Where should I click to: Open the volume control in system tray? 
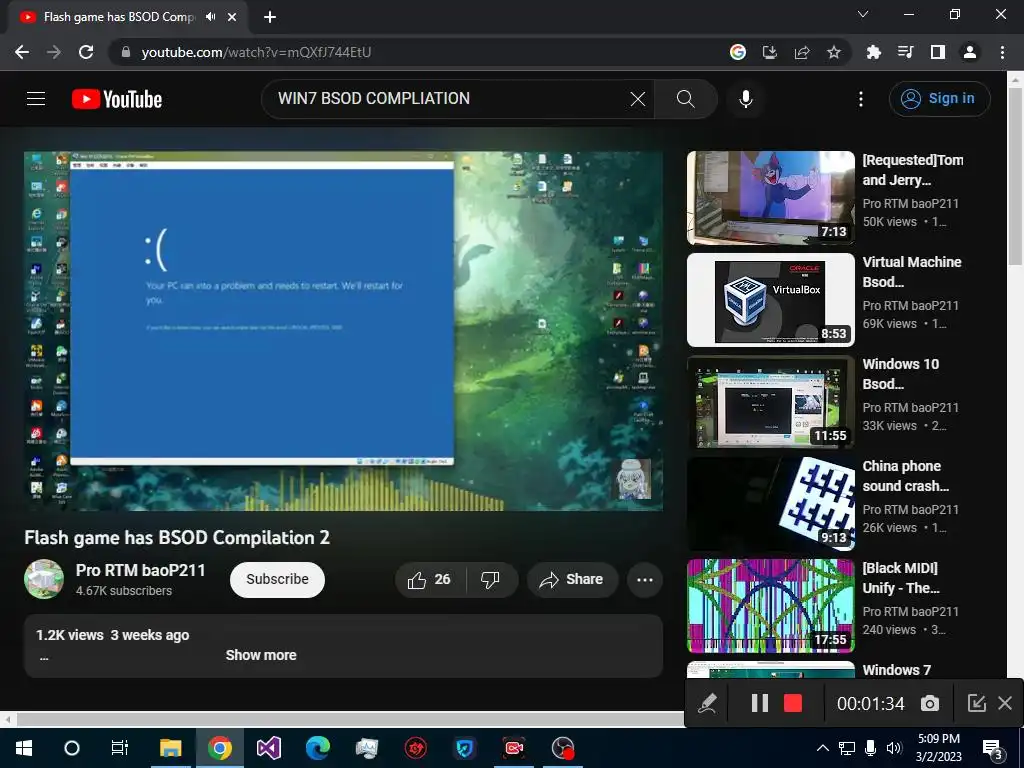click(x=894, y=748)
